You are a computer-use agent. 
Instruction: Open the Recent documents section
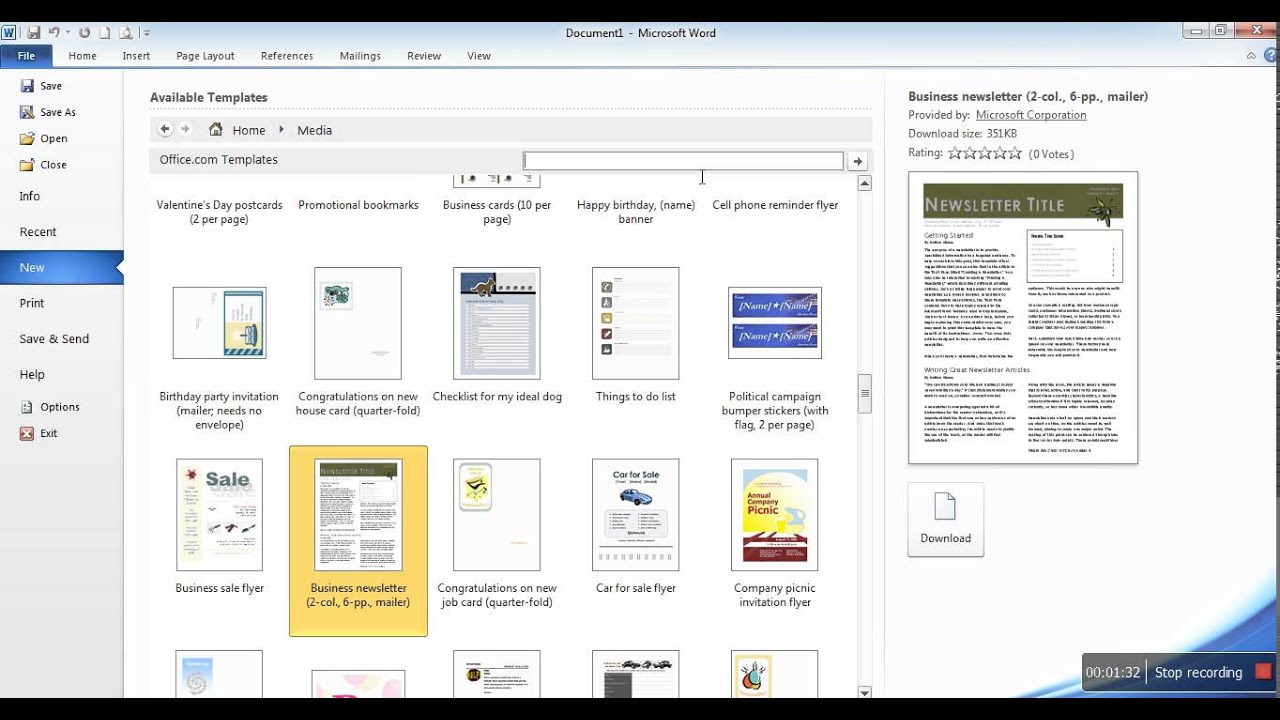coord(38,232)
